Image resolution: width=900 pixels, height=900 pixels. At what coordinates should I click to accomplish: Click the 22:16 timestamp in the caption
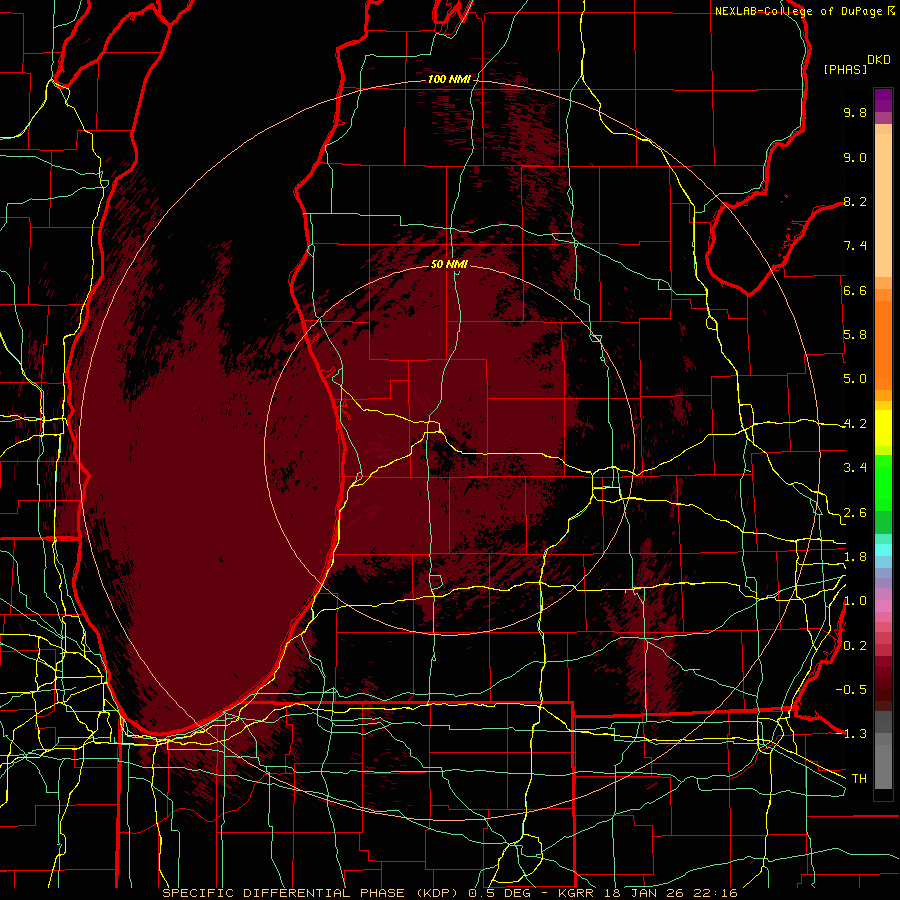[714, 893]
